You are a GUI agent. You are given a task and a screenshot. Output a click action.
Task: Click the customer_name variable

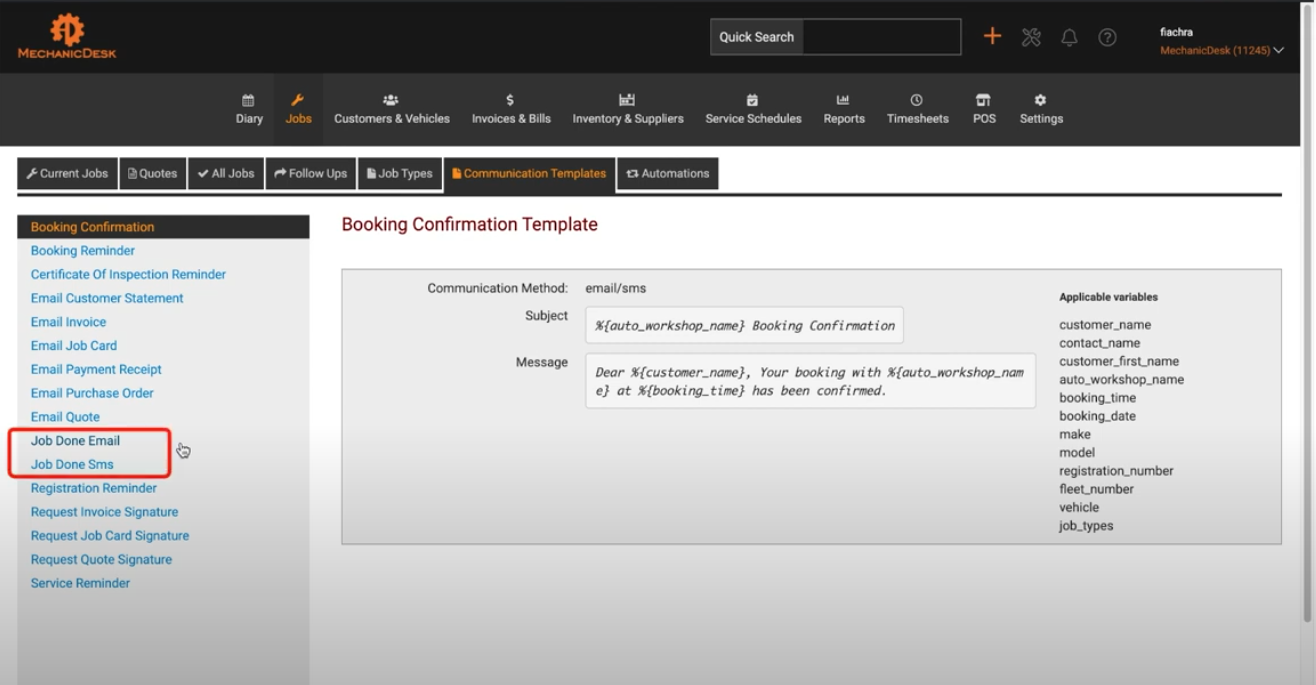pyautogui.click(x=1105, y=325)
